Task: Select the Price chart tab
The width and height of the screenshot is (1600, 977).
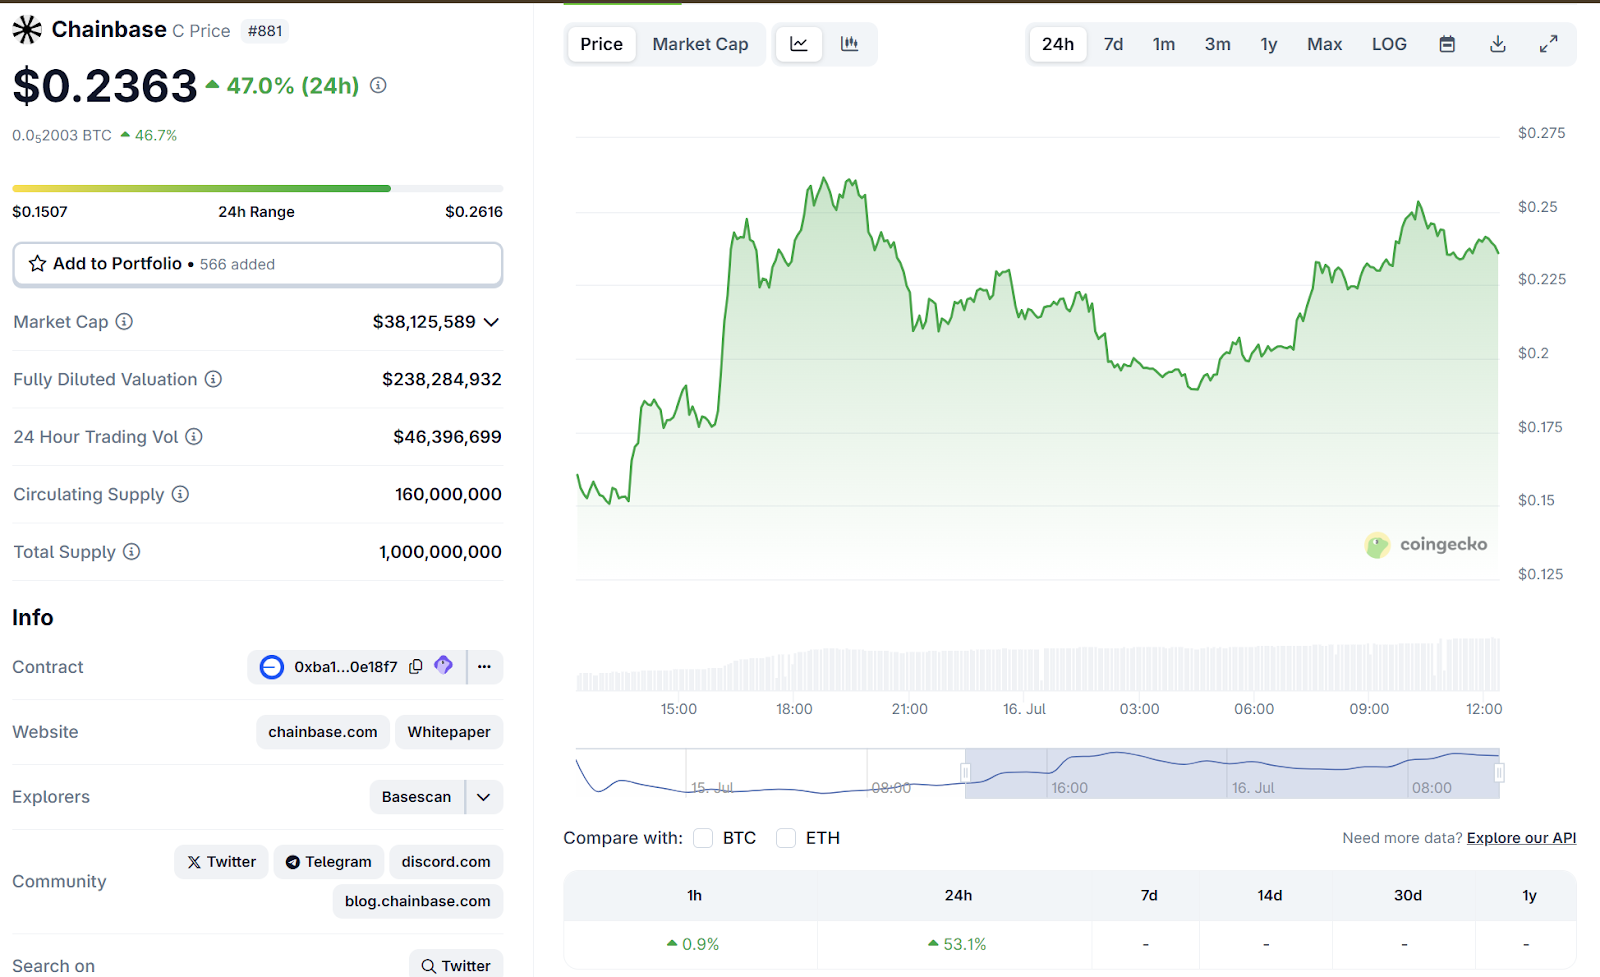Action: pos(602,44)
